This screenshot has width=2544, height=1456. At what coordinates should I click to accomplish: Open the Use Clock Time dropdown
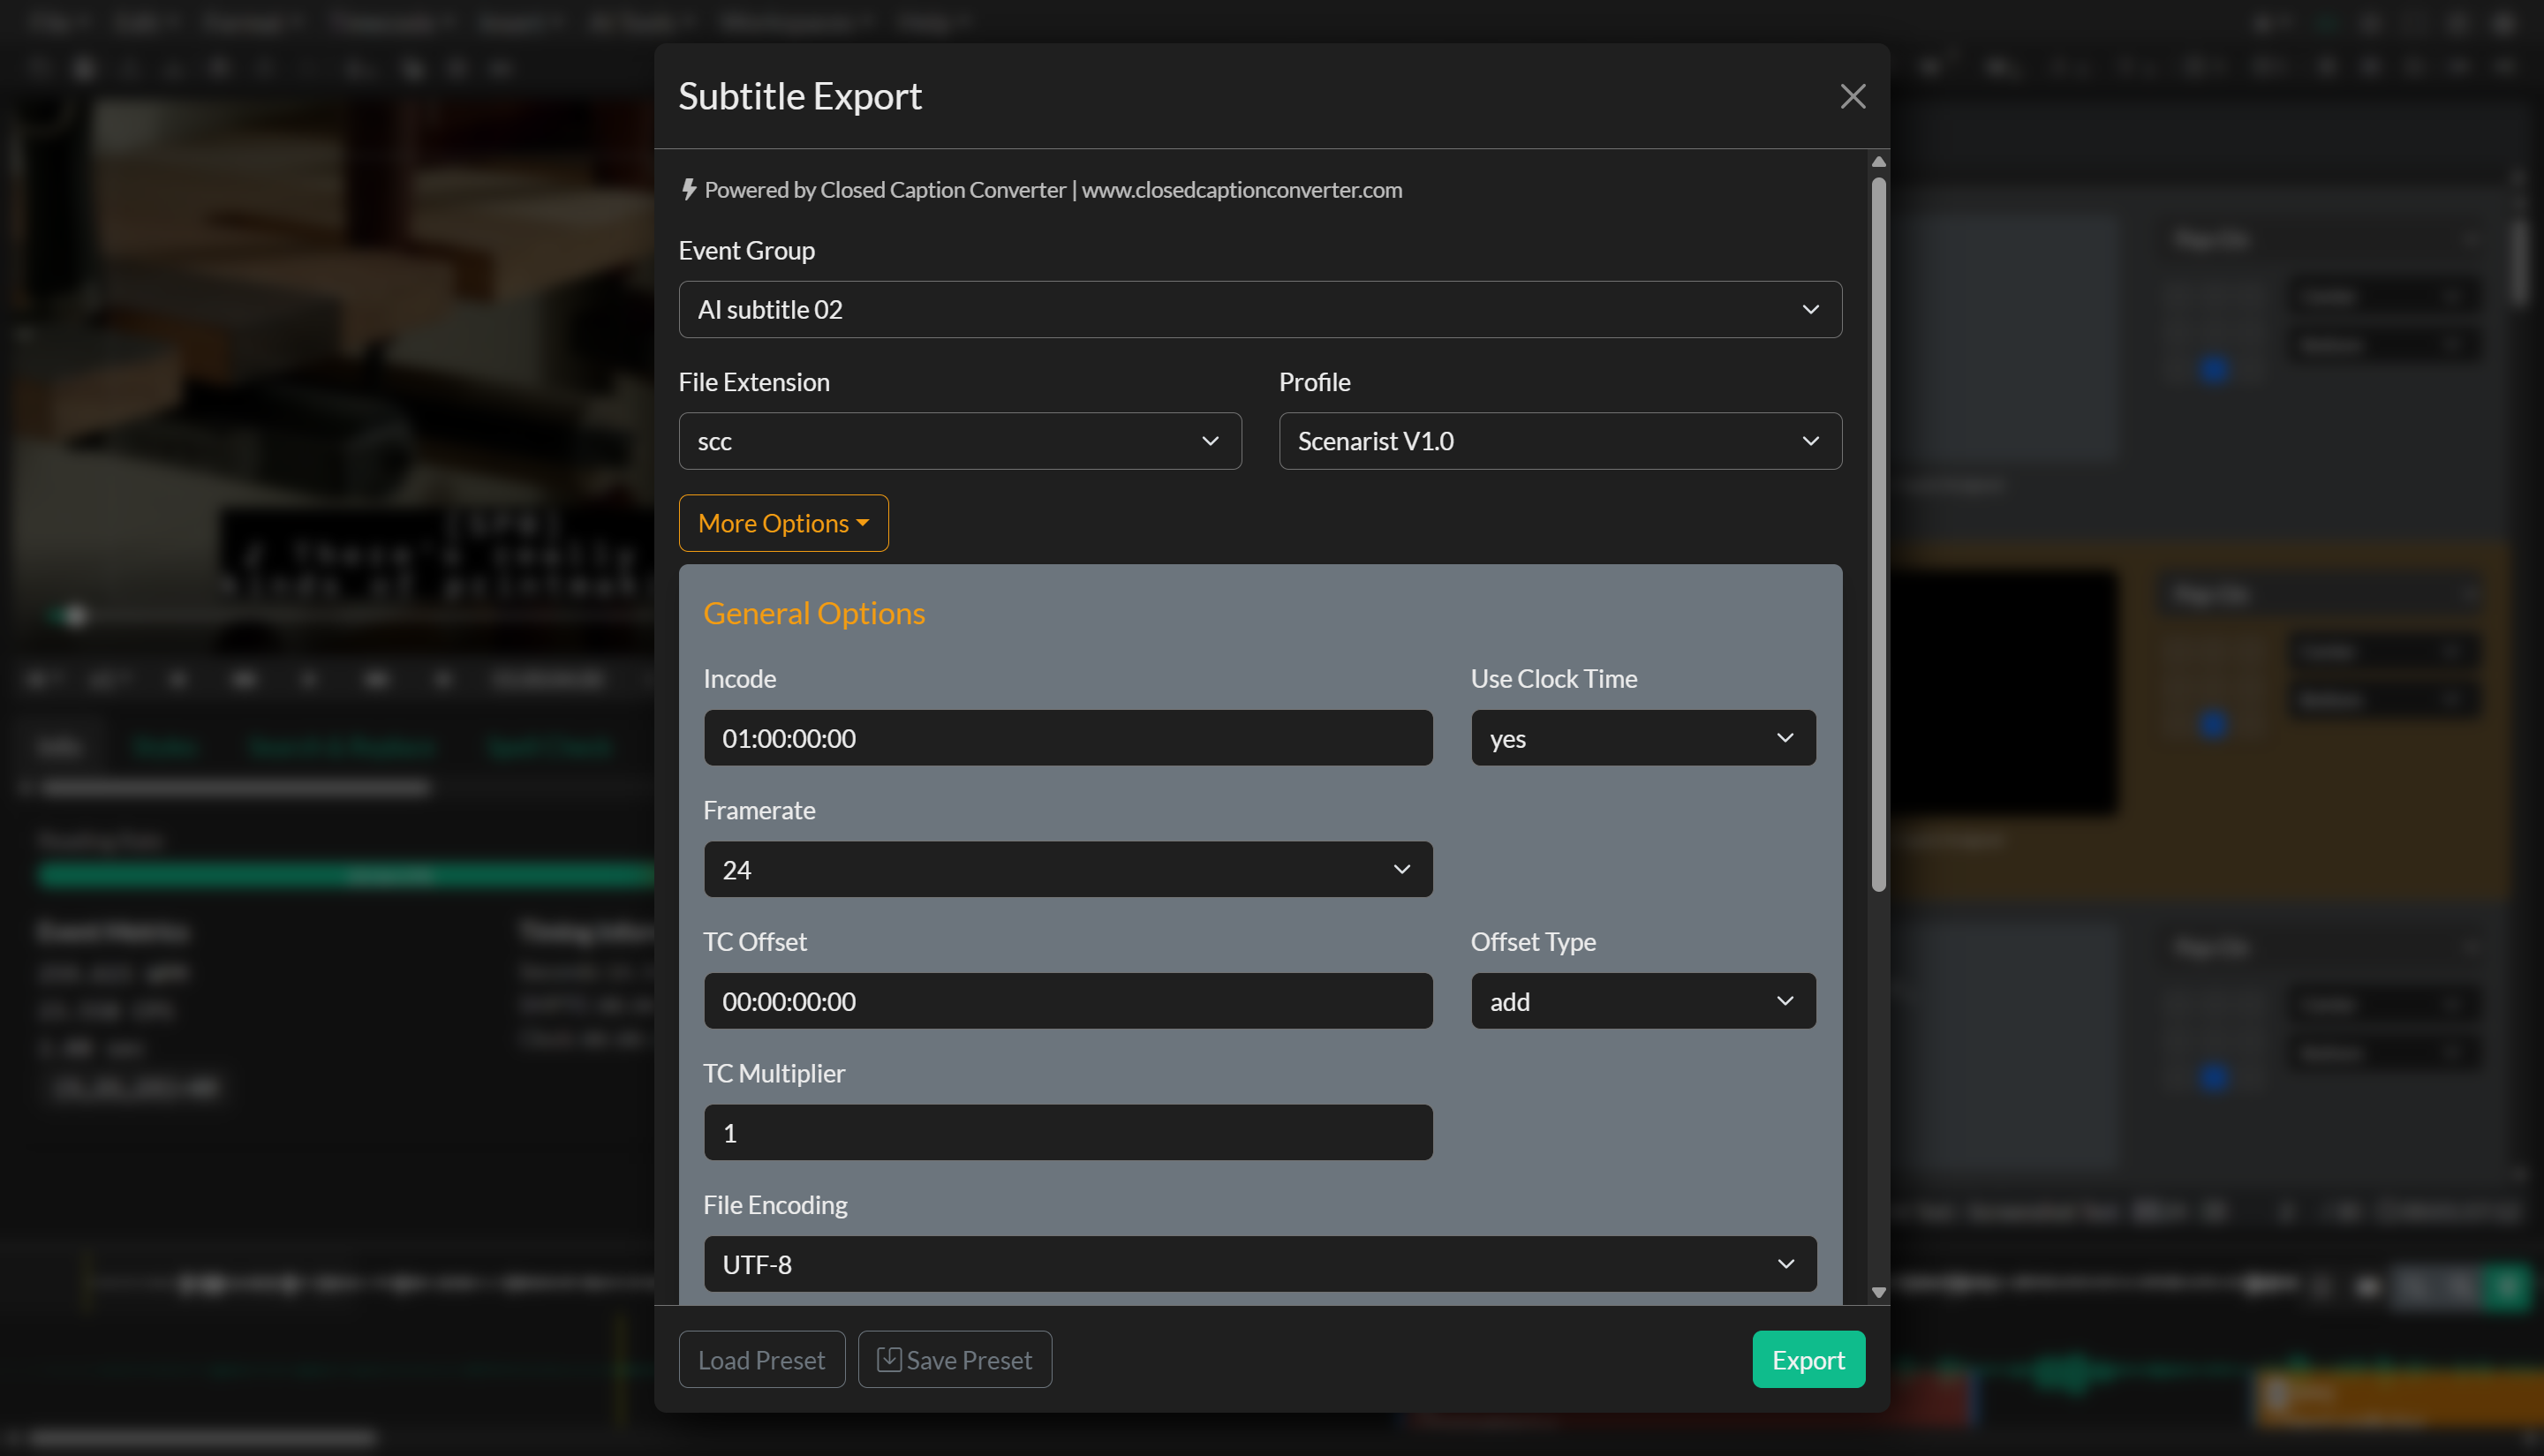(x=1642, y=738)
